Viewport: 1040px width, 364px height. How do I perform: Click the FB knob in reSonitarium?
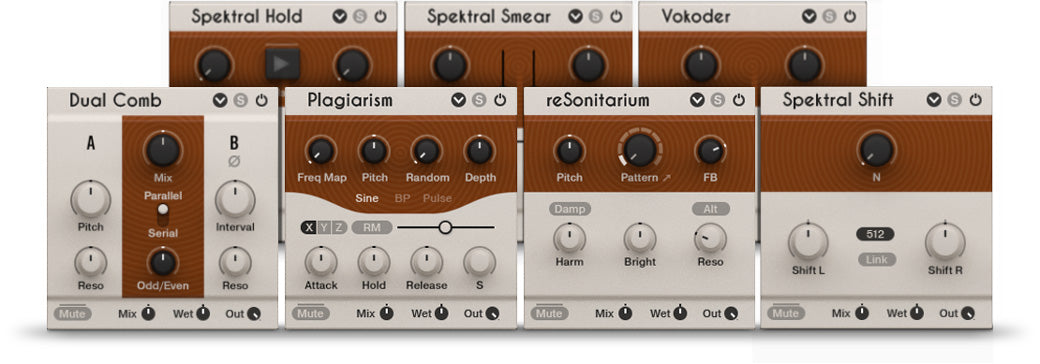[x=710, y=151]
